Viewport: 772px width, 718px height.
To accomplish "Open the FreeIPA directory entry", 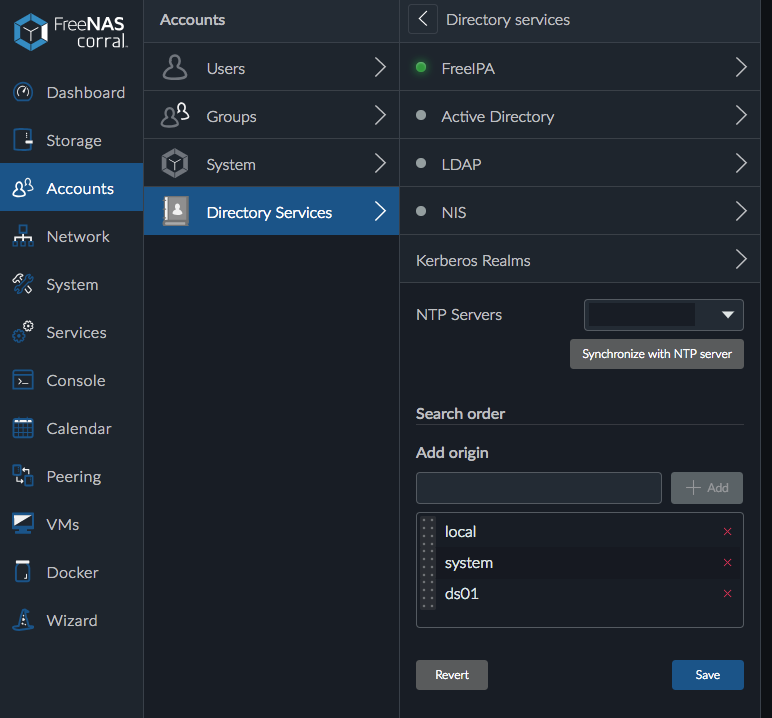I will [580, 67].
